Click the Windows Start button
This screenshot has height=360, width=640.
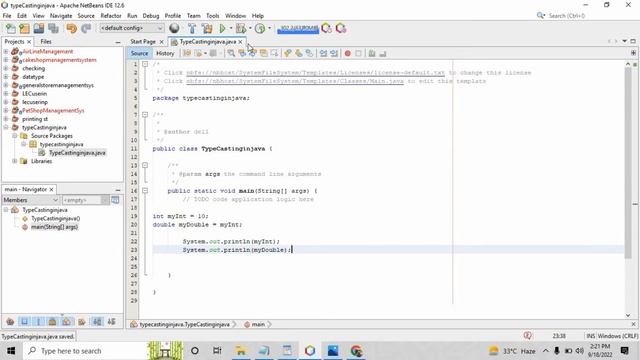11,351
